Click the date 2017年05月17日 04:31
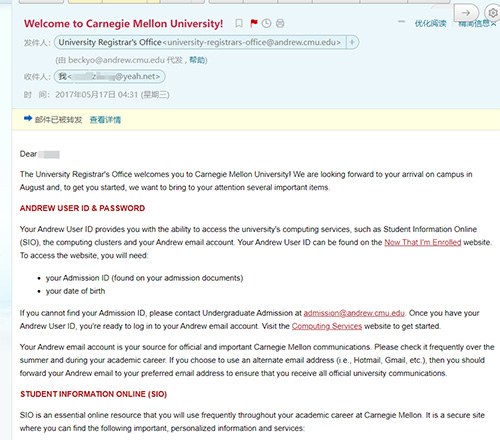The width and height of the screenshot is (500, 440). point(97,95)
